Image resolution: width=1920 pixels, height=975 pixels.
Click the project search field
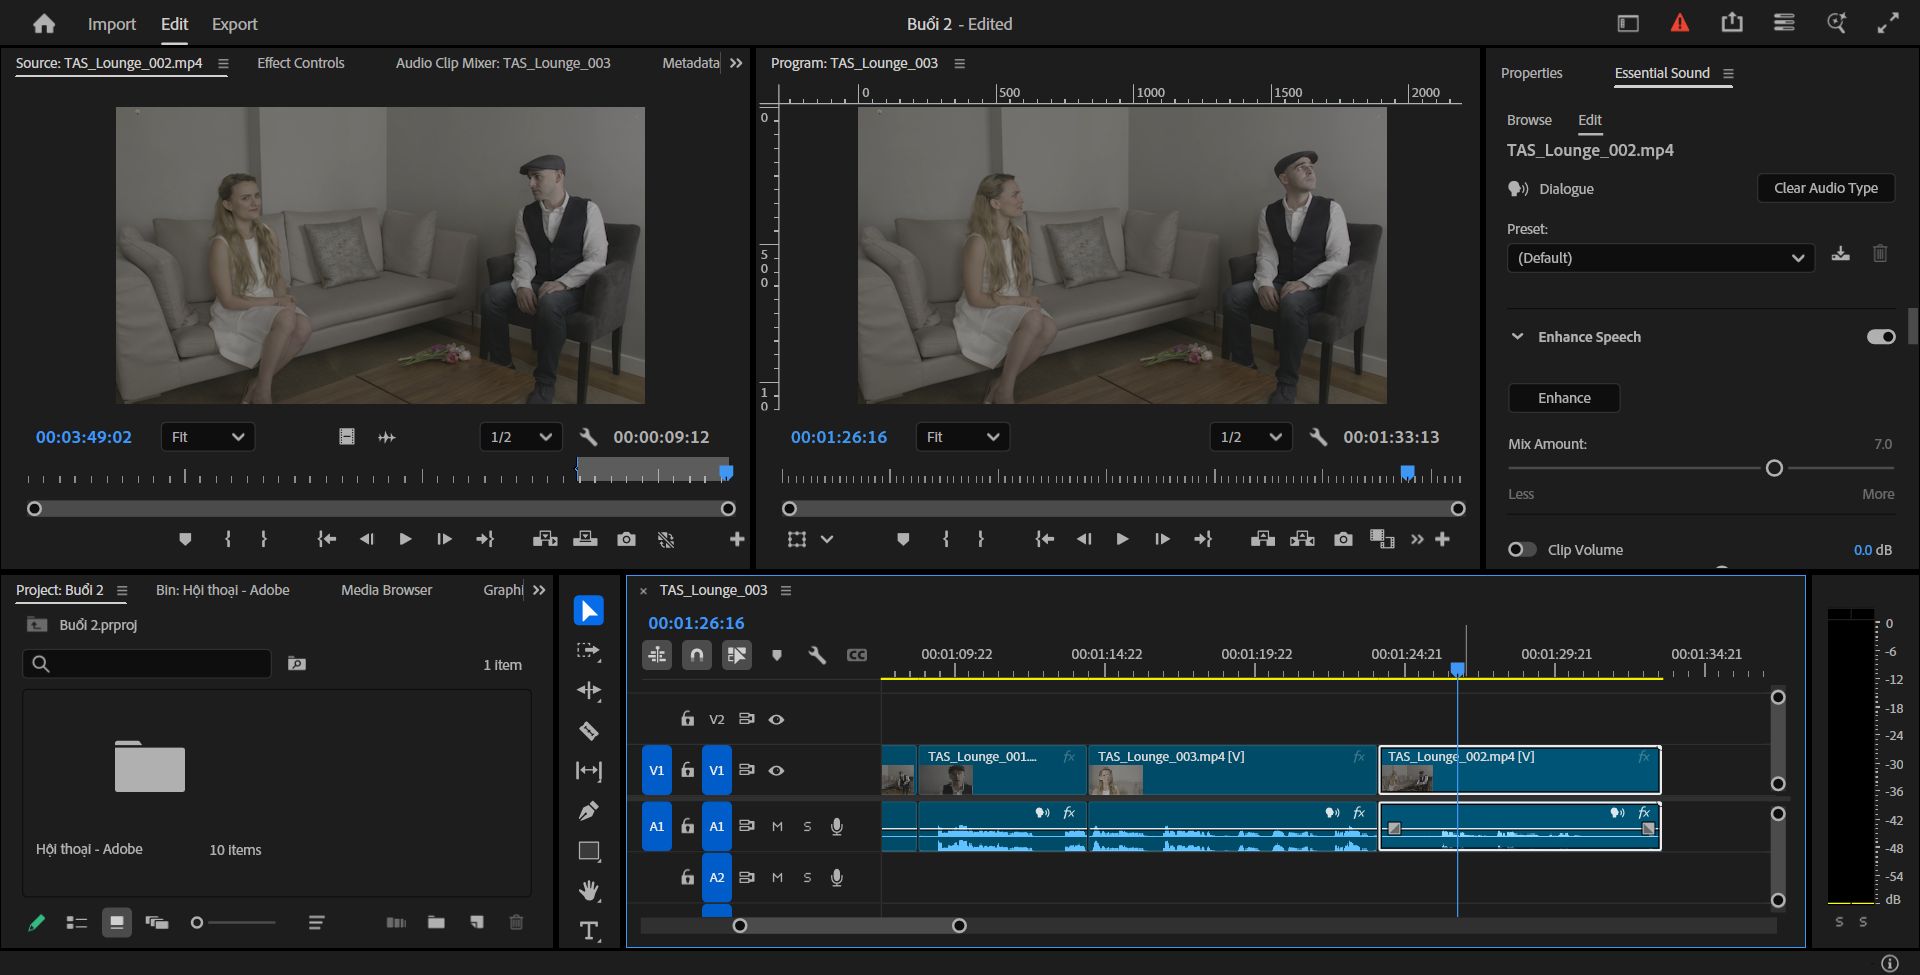tap(147, 664)
